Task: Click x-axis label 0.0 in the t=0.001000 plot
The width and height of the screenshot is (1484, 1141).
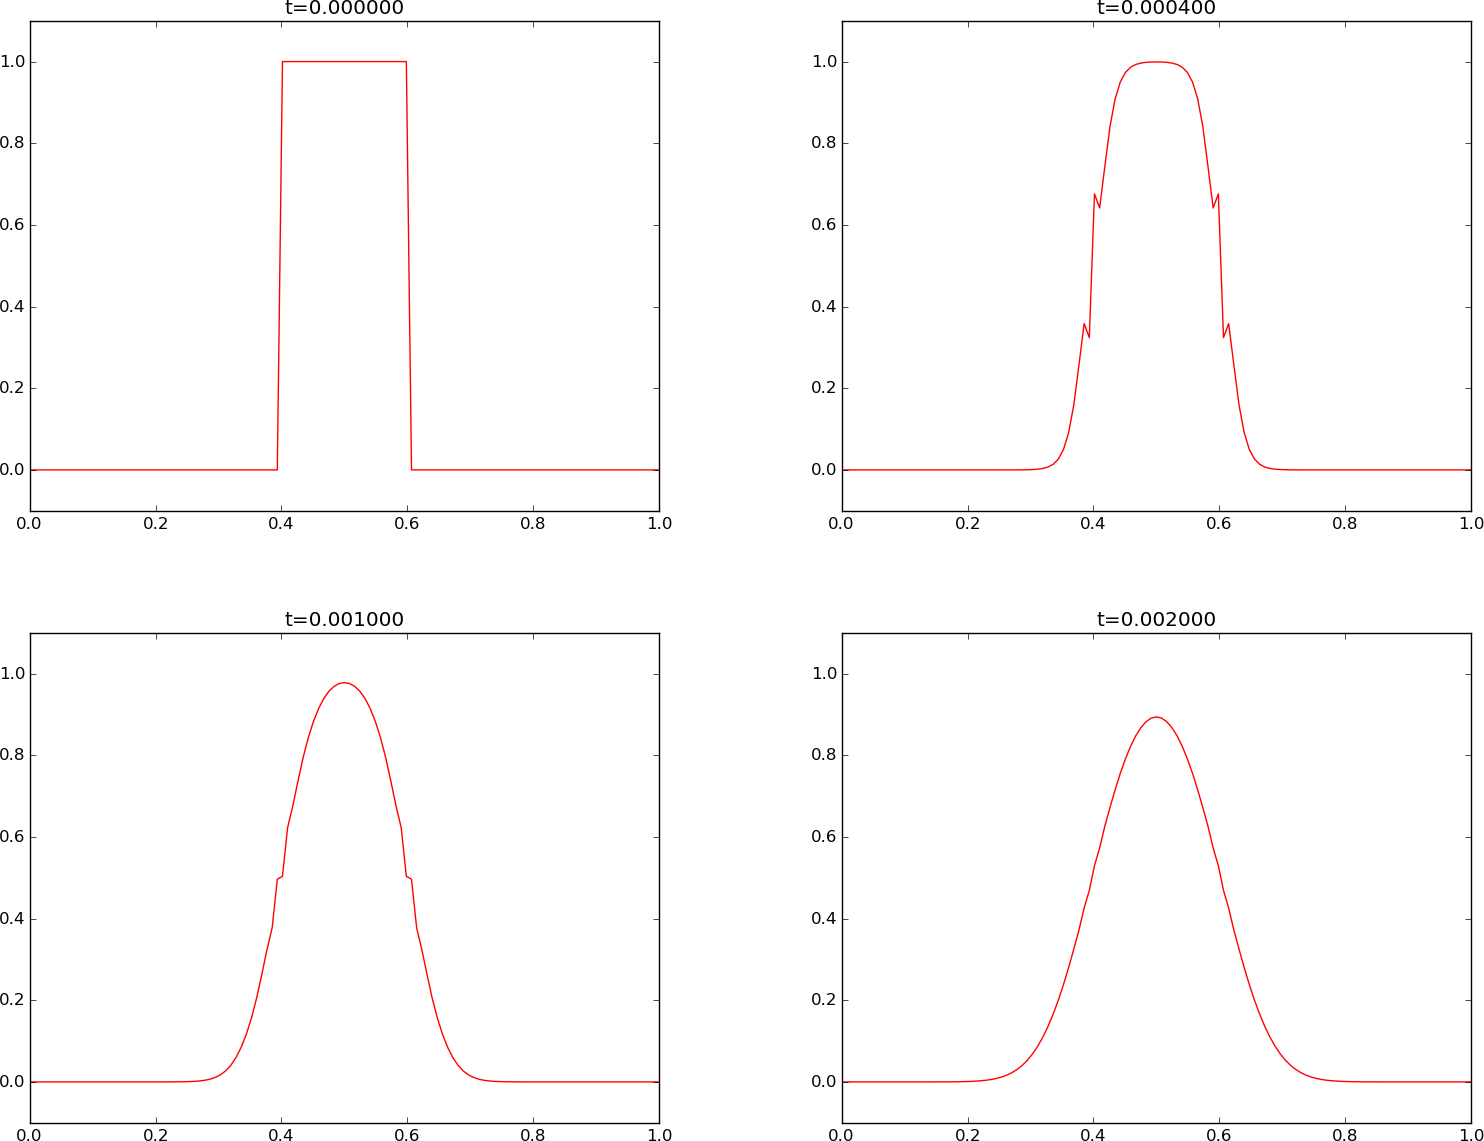Action: coord(30,1134)
